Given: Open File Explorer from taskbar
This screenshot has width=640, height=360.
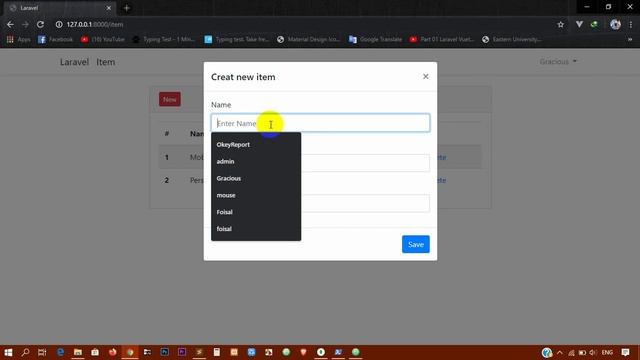Looking at the screenshot, I should (78, 352).
